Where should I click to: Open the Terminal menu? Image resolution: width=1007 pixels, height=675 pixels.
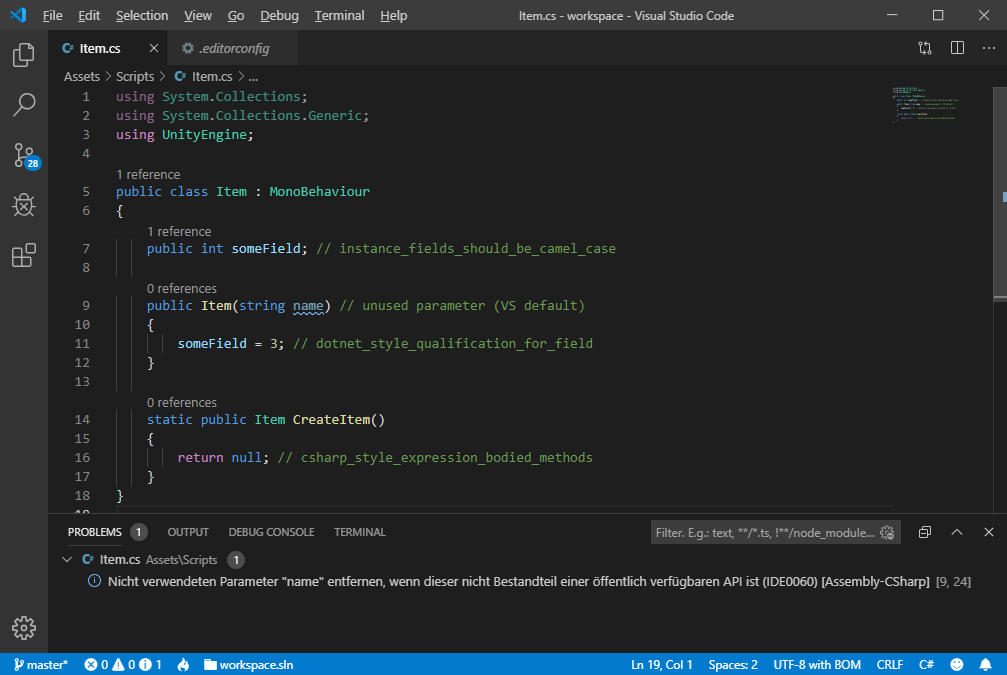point(339,15)
